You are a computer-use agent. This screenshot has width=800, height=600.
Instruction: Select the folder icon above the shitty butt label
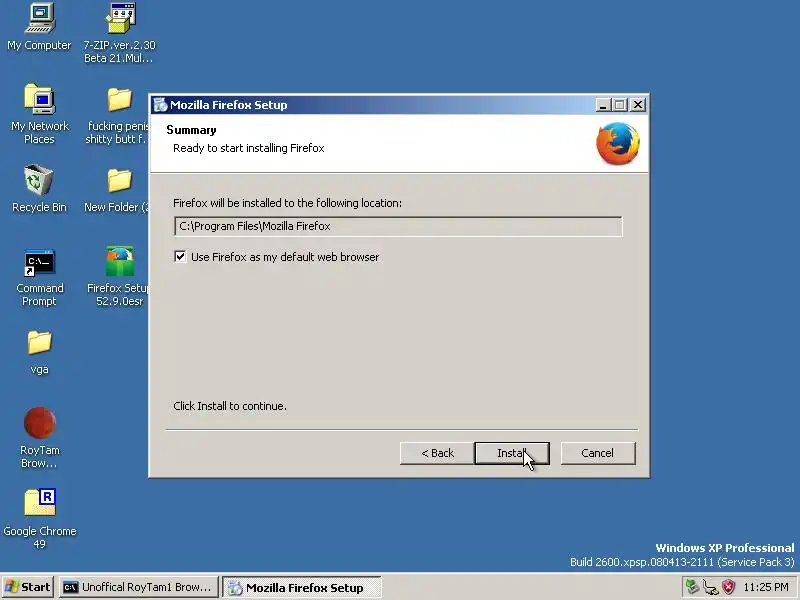tap(119, 99)
